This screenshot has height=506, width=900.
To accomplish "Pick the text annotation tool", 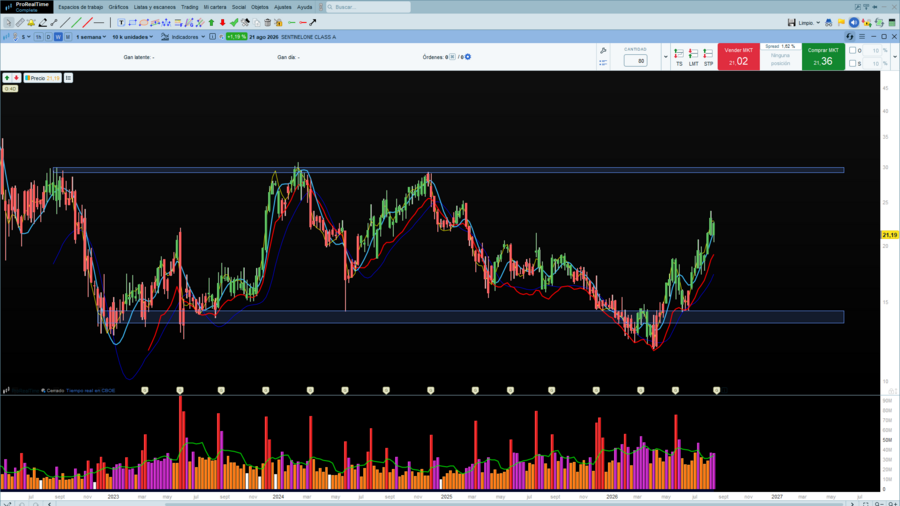I will pos(121,22).
